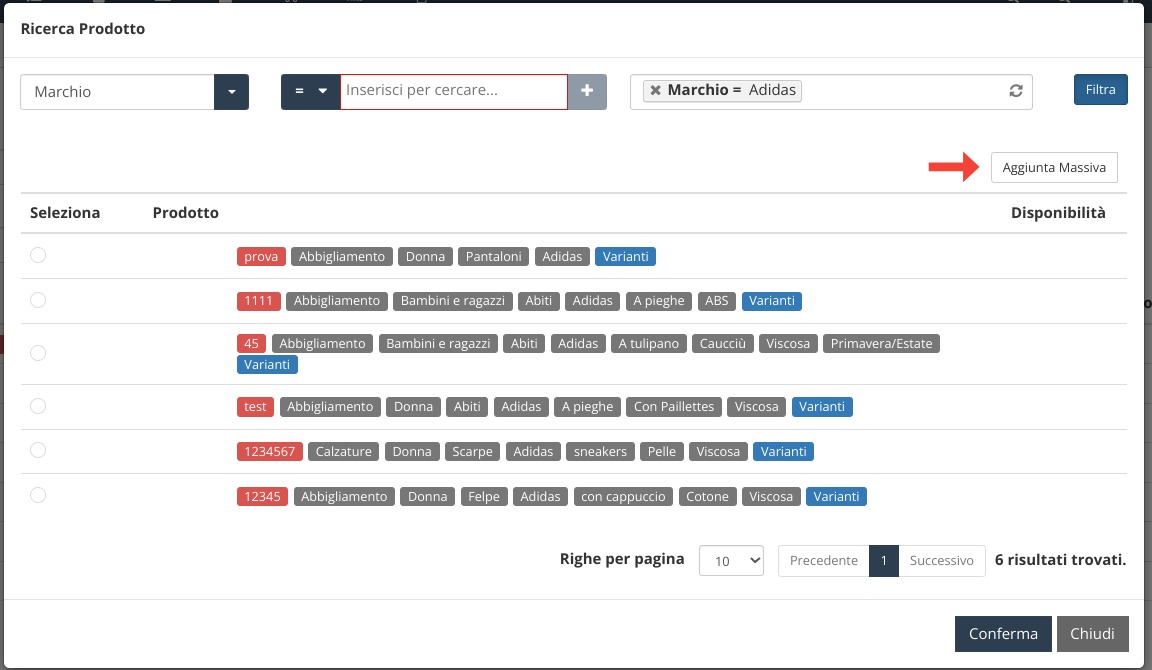Click the plus icon to add filter
This screenshot has height=670, width=1152.
587,91
